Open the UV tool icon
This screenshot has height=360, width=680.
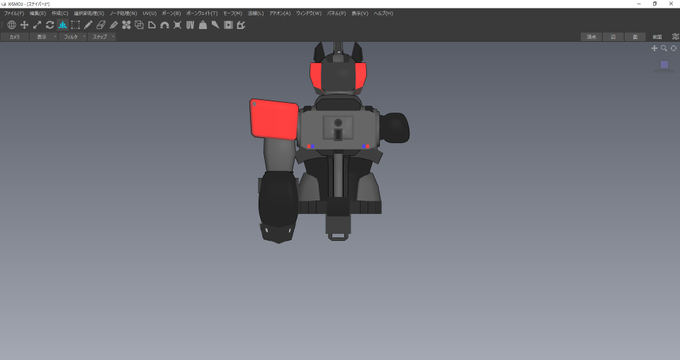click(190, 25)
